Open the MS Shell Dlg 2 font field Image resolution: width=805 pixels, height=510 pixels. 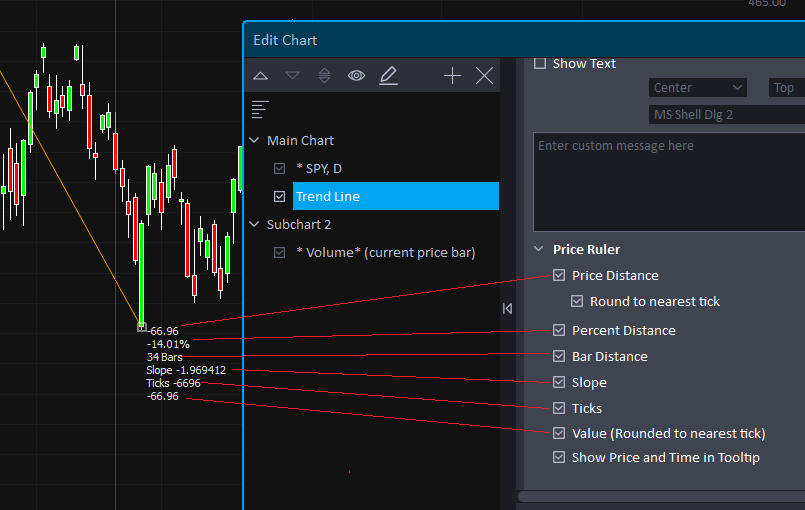[x=727, y=115]
